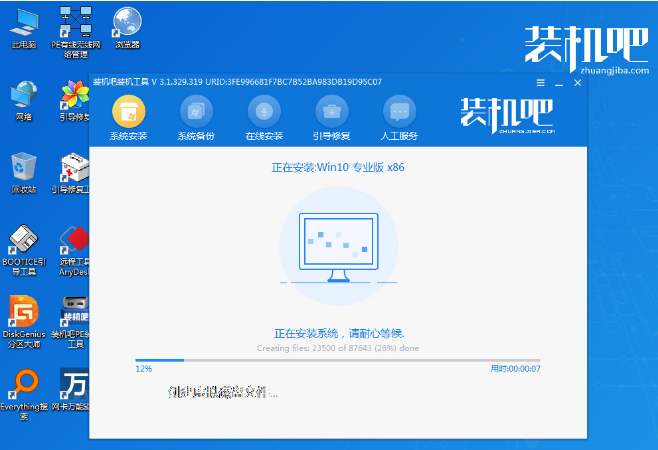Select the 系统安装 icon in toolbar
658x450 pixels.
(128, 111)
